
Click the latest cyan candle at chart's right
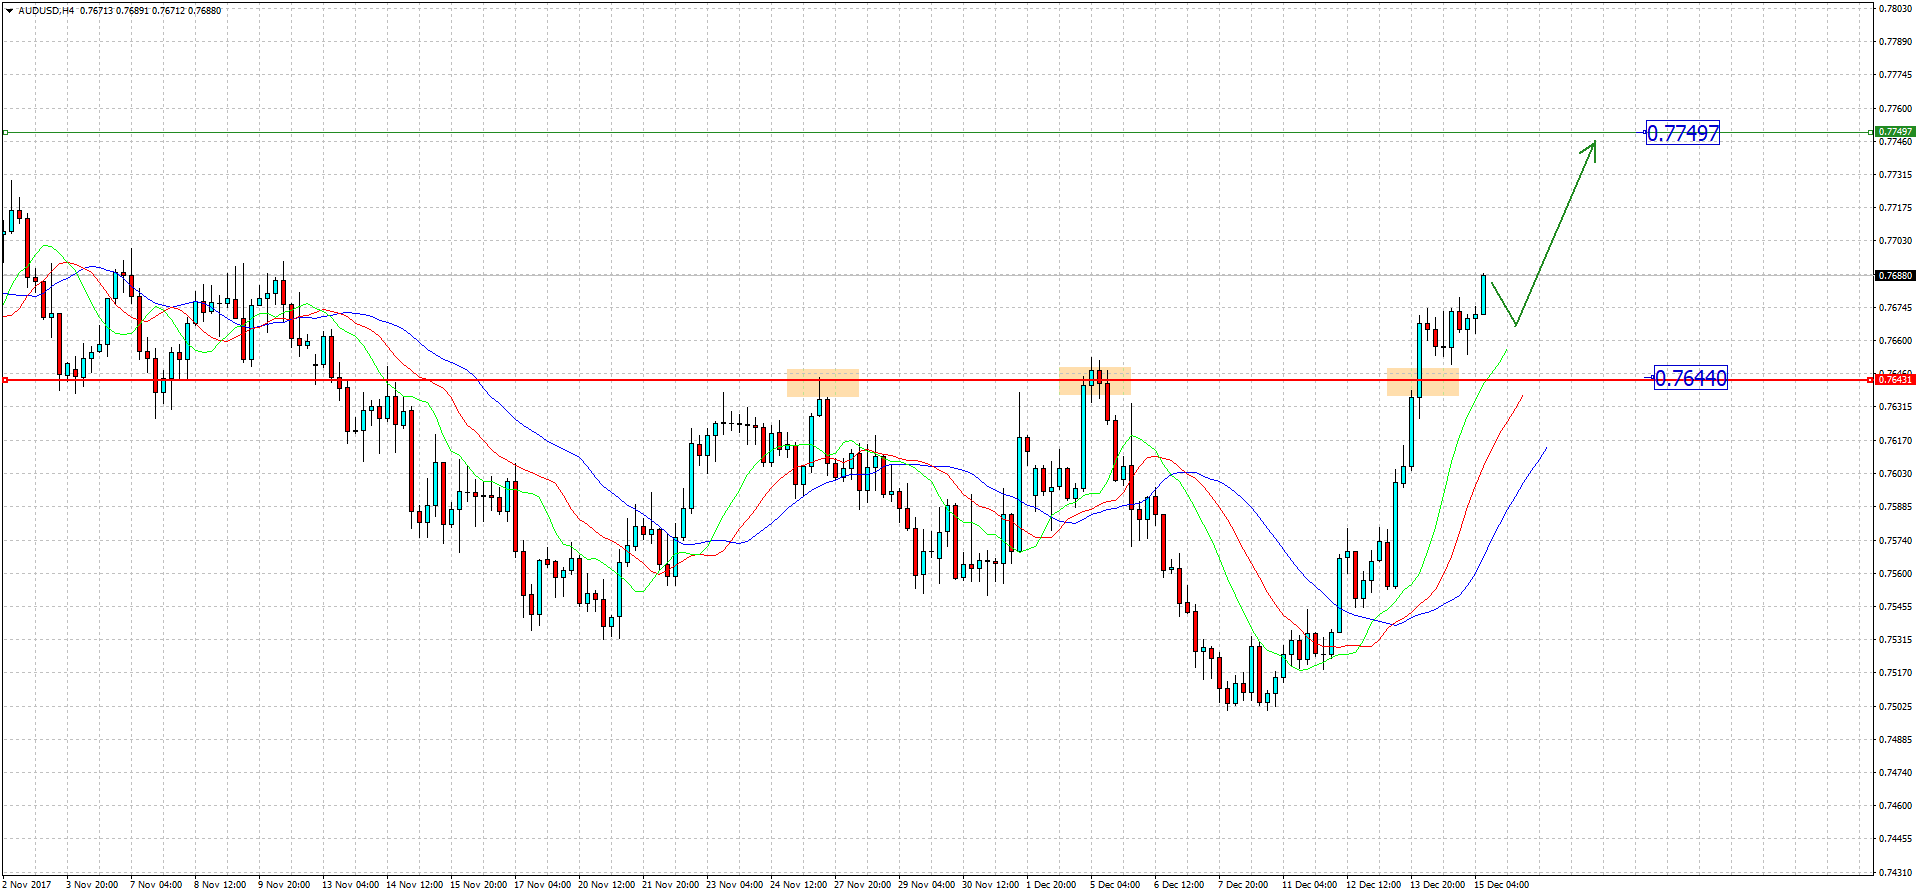1483,294
